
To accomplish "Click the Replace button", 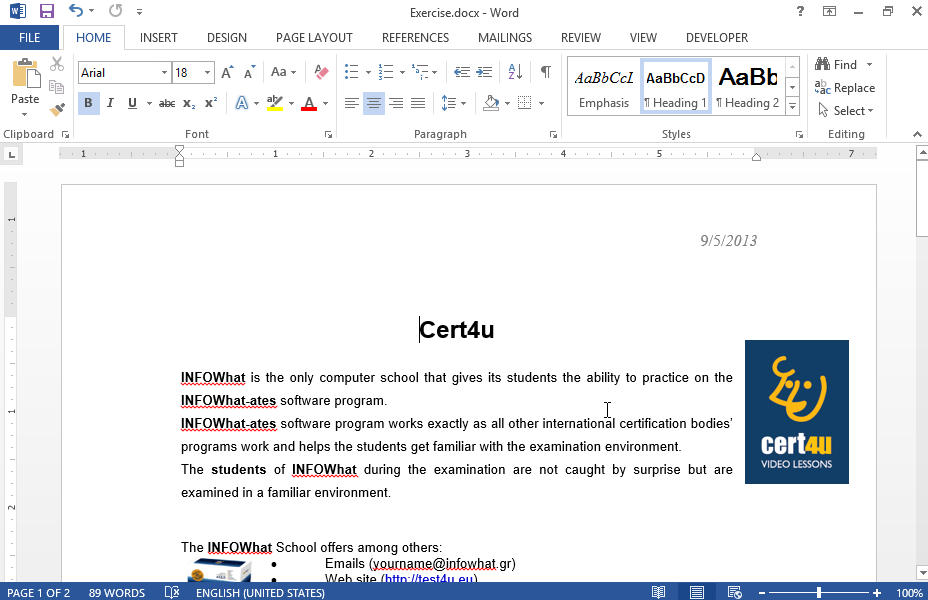I will [x=845, y=88].
